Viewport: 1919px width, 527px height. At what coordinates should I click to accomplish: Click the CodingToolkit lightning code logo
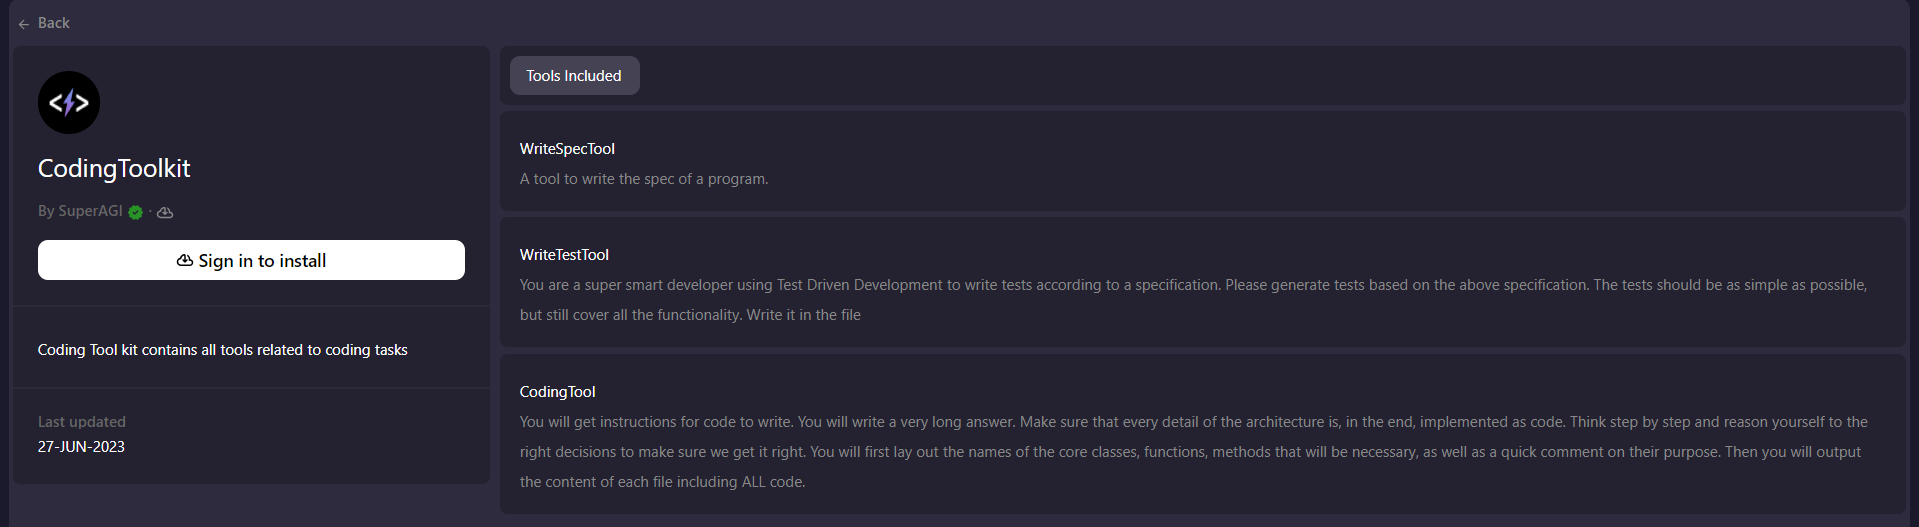point(69,102)
